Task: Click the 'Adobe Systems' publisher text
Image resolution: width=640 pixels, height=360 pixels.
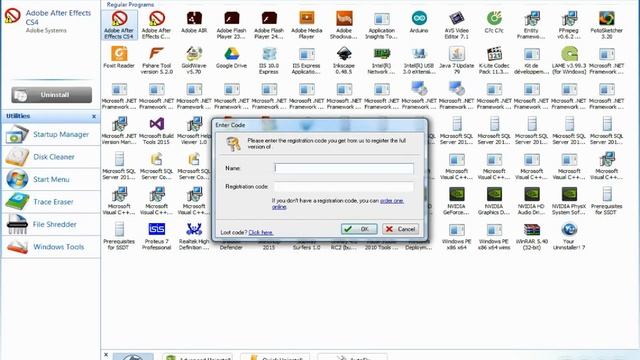Action: tap(46, 31)
